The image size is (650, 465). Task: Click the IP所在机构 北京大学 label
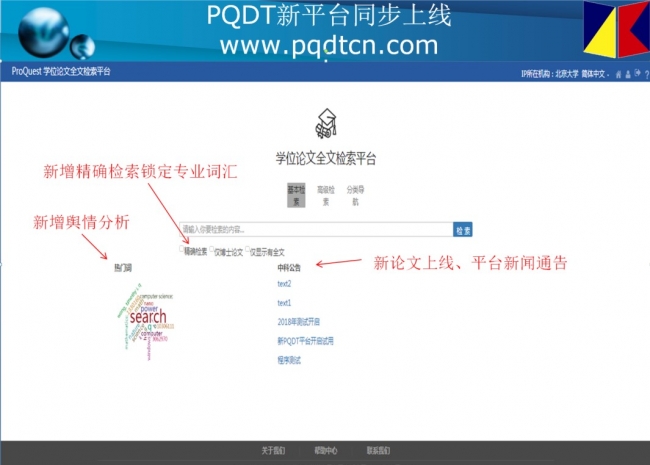tap(550, 74)
